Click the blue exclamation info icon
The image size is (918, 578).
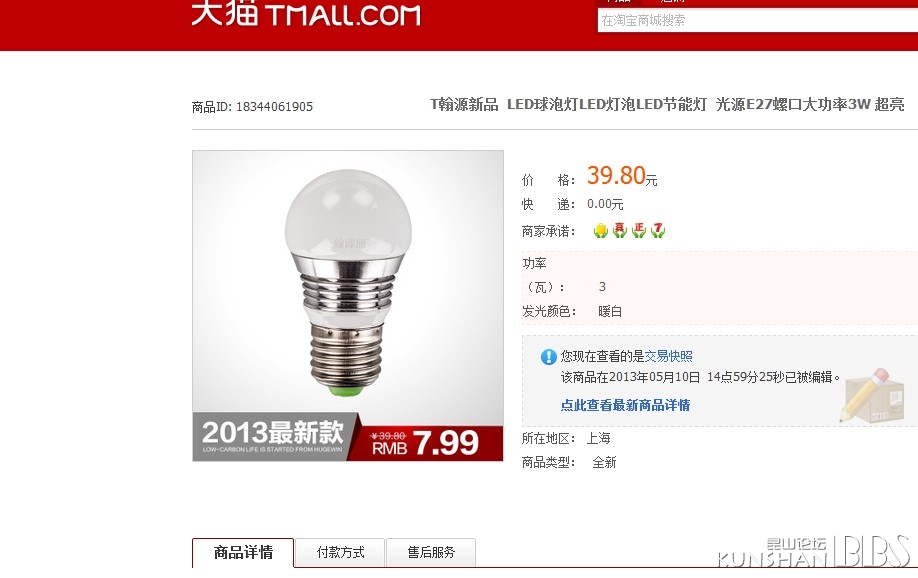coord(549,357)
